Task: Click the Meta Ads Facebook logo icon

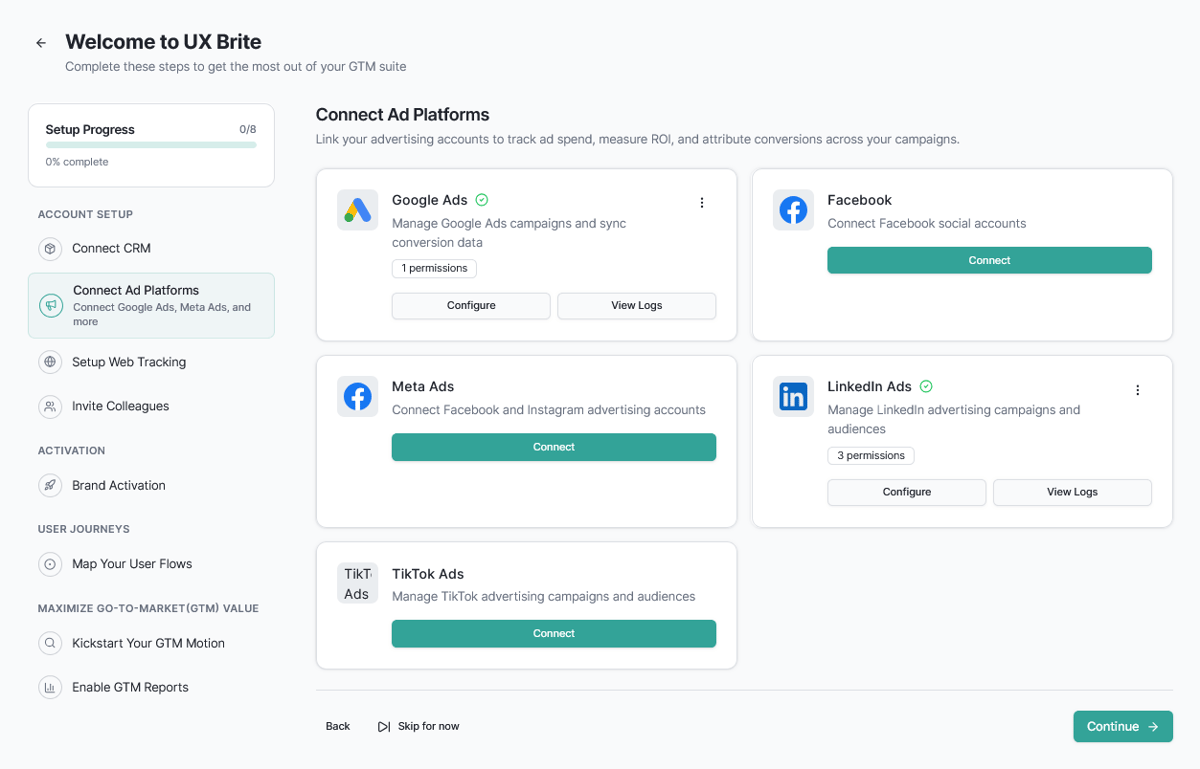Action: click(357, 397)
